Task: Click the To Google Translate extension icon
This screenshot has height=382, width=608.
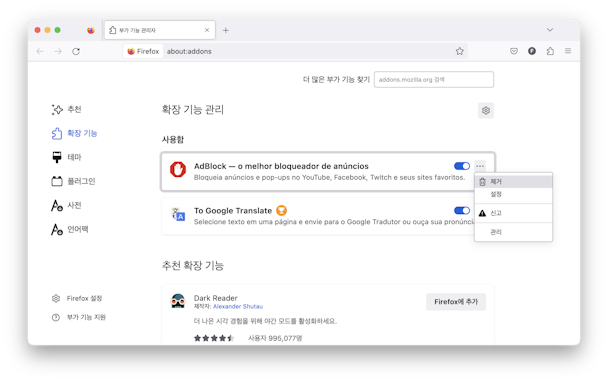Action: [178, 214]
